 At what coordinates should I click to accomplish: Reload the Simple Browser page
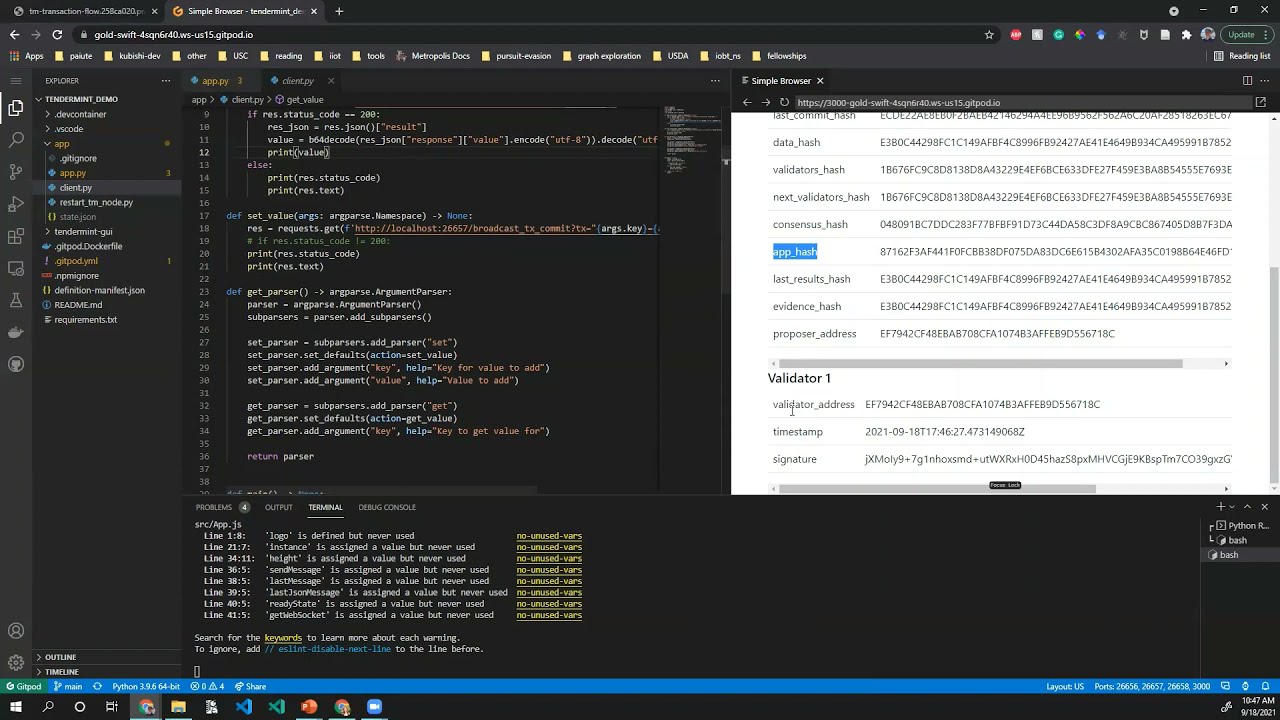coord(784,102)
